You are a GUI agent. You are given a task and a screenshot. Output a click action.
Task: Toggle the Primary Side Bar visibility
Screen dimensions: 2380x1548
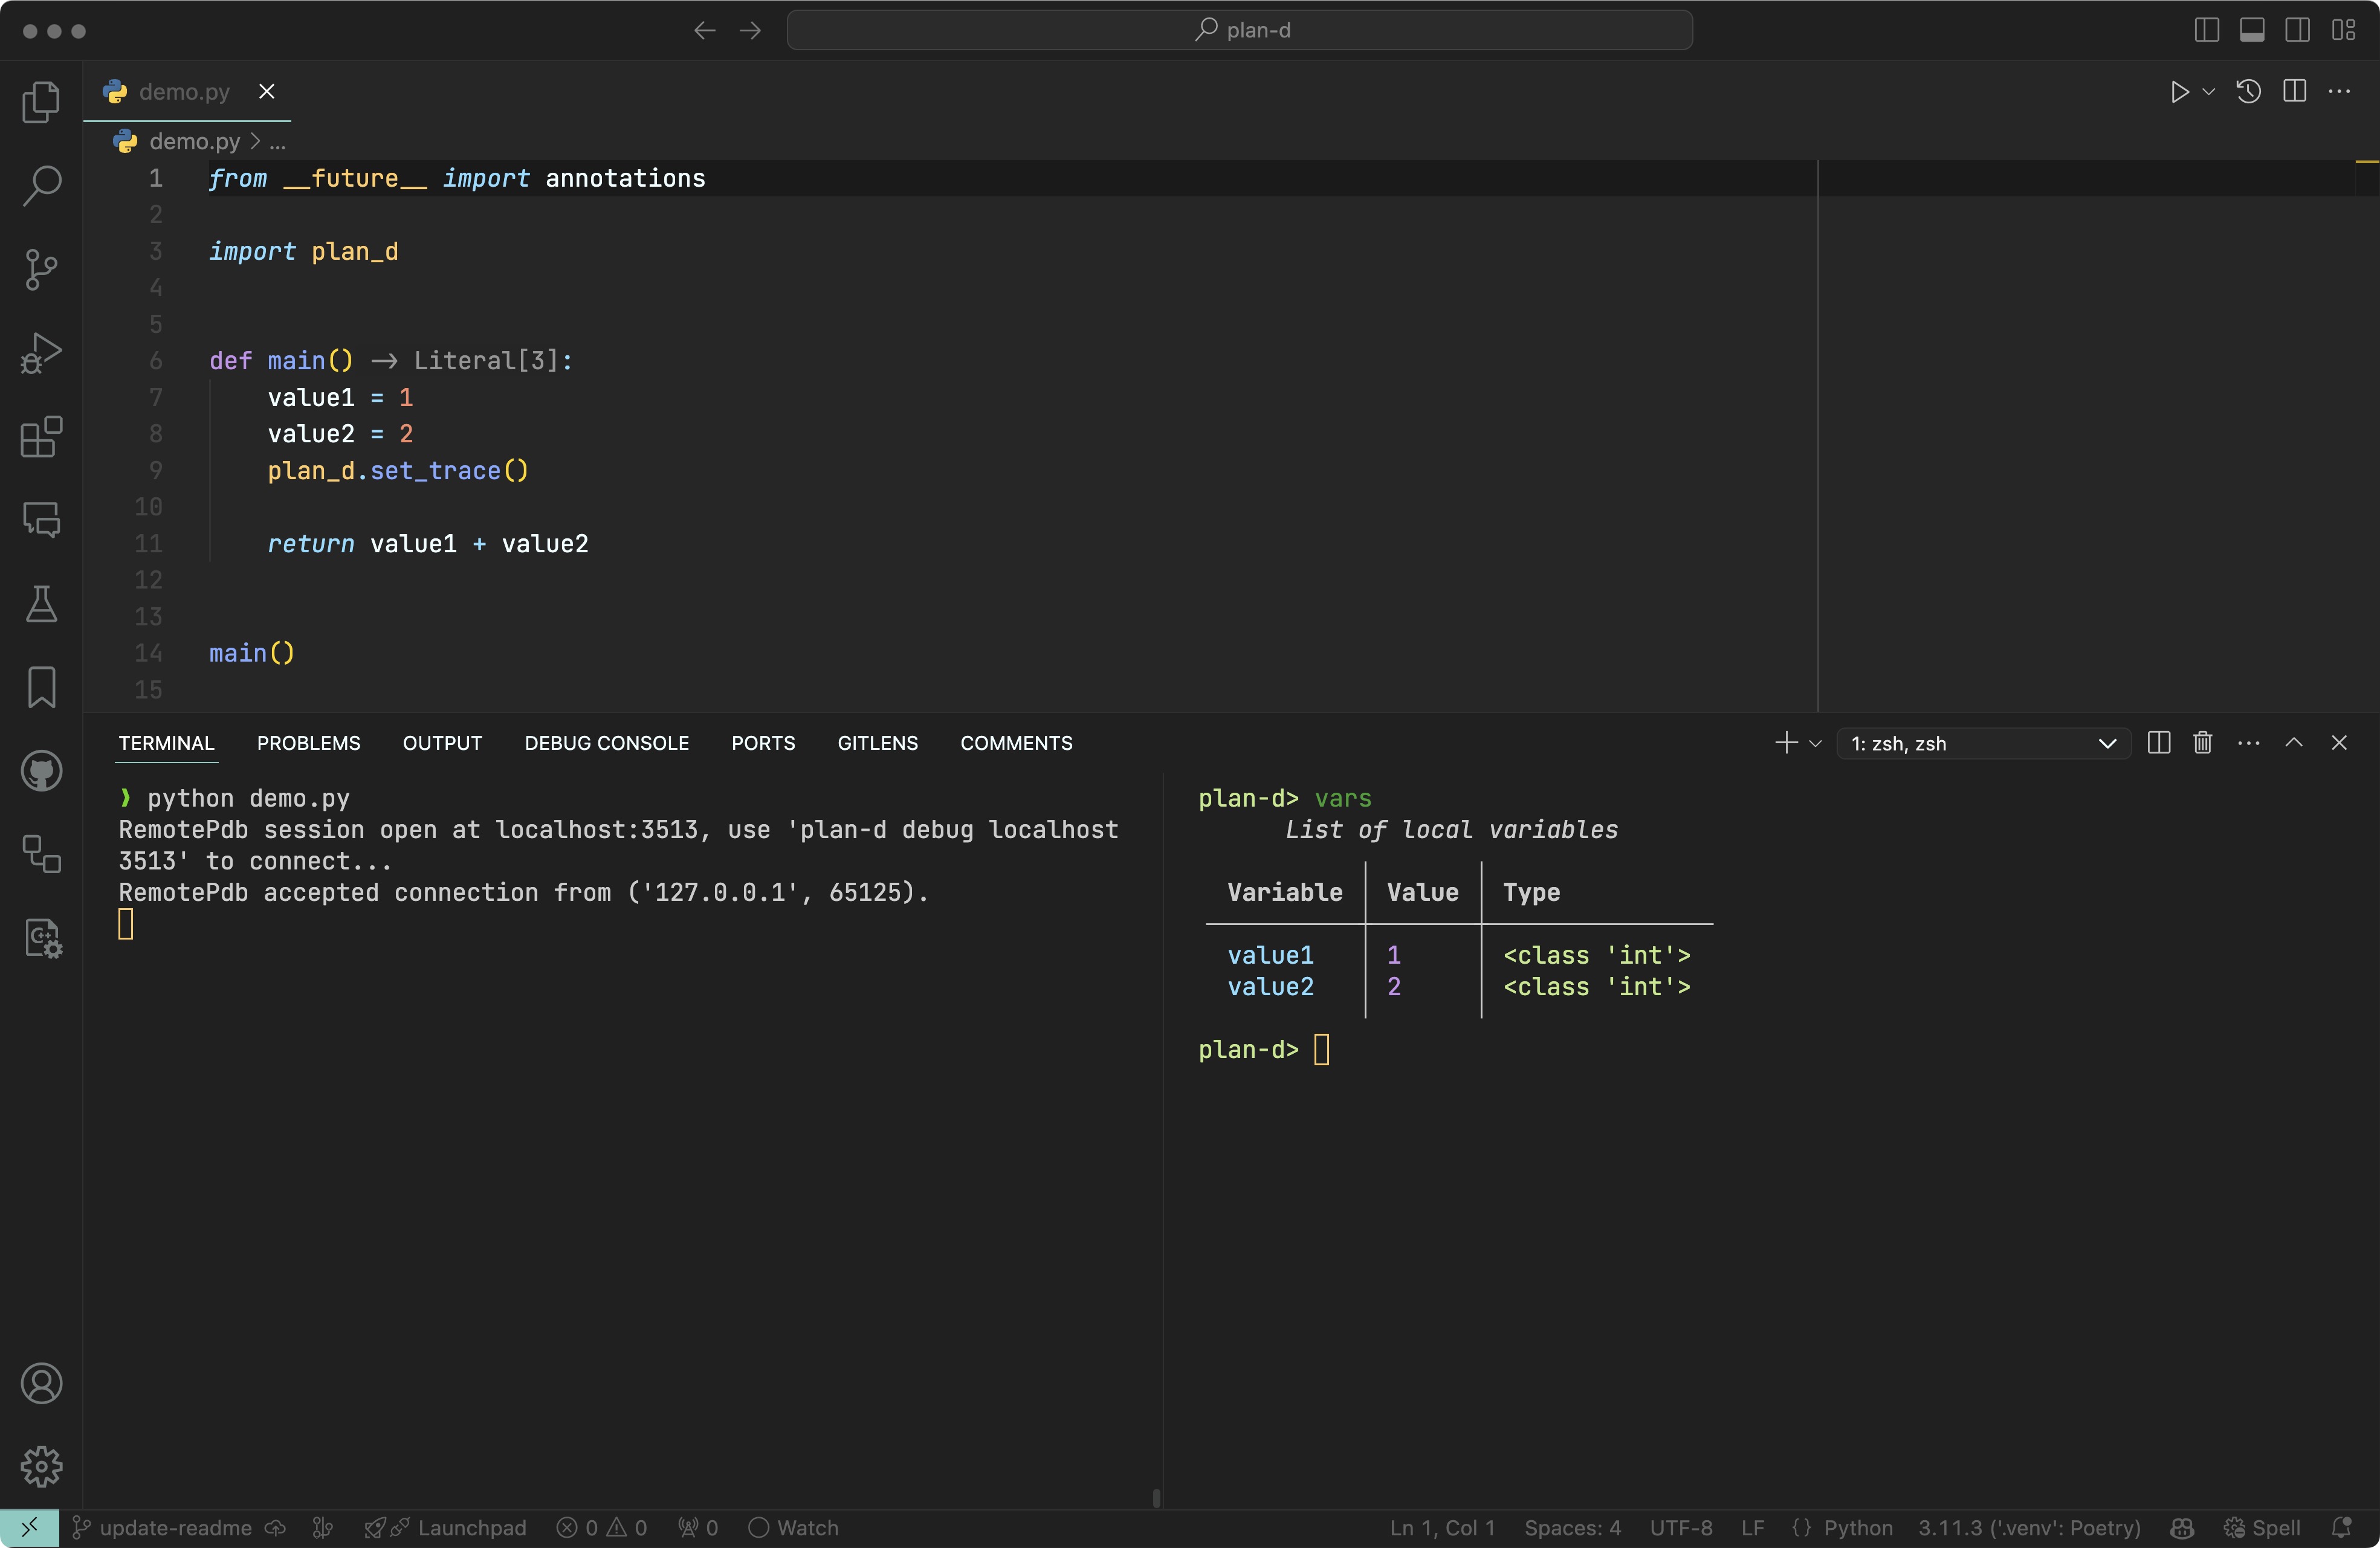point(2206,30)
